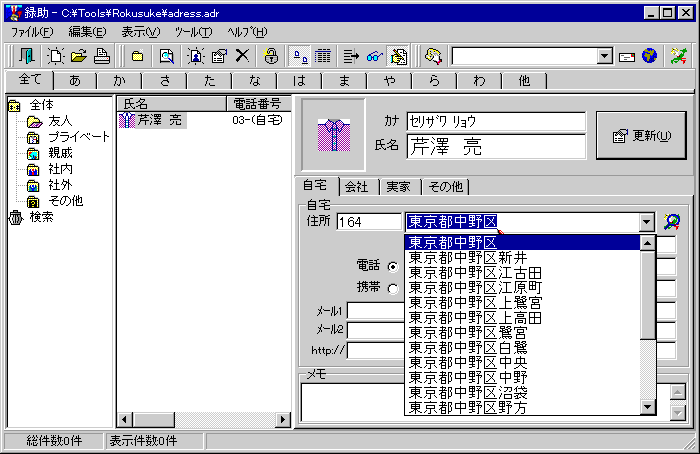700x454 pixels.
Task: Switch to the grid list view toolbar button
Action: click(322, 56)
